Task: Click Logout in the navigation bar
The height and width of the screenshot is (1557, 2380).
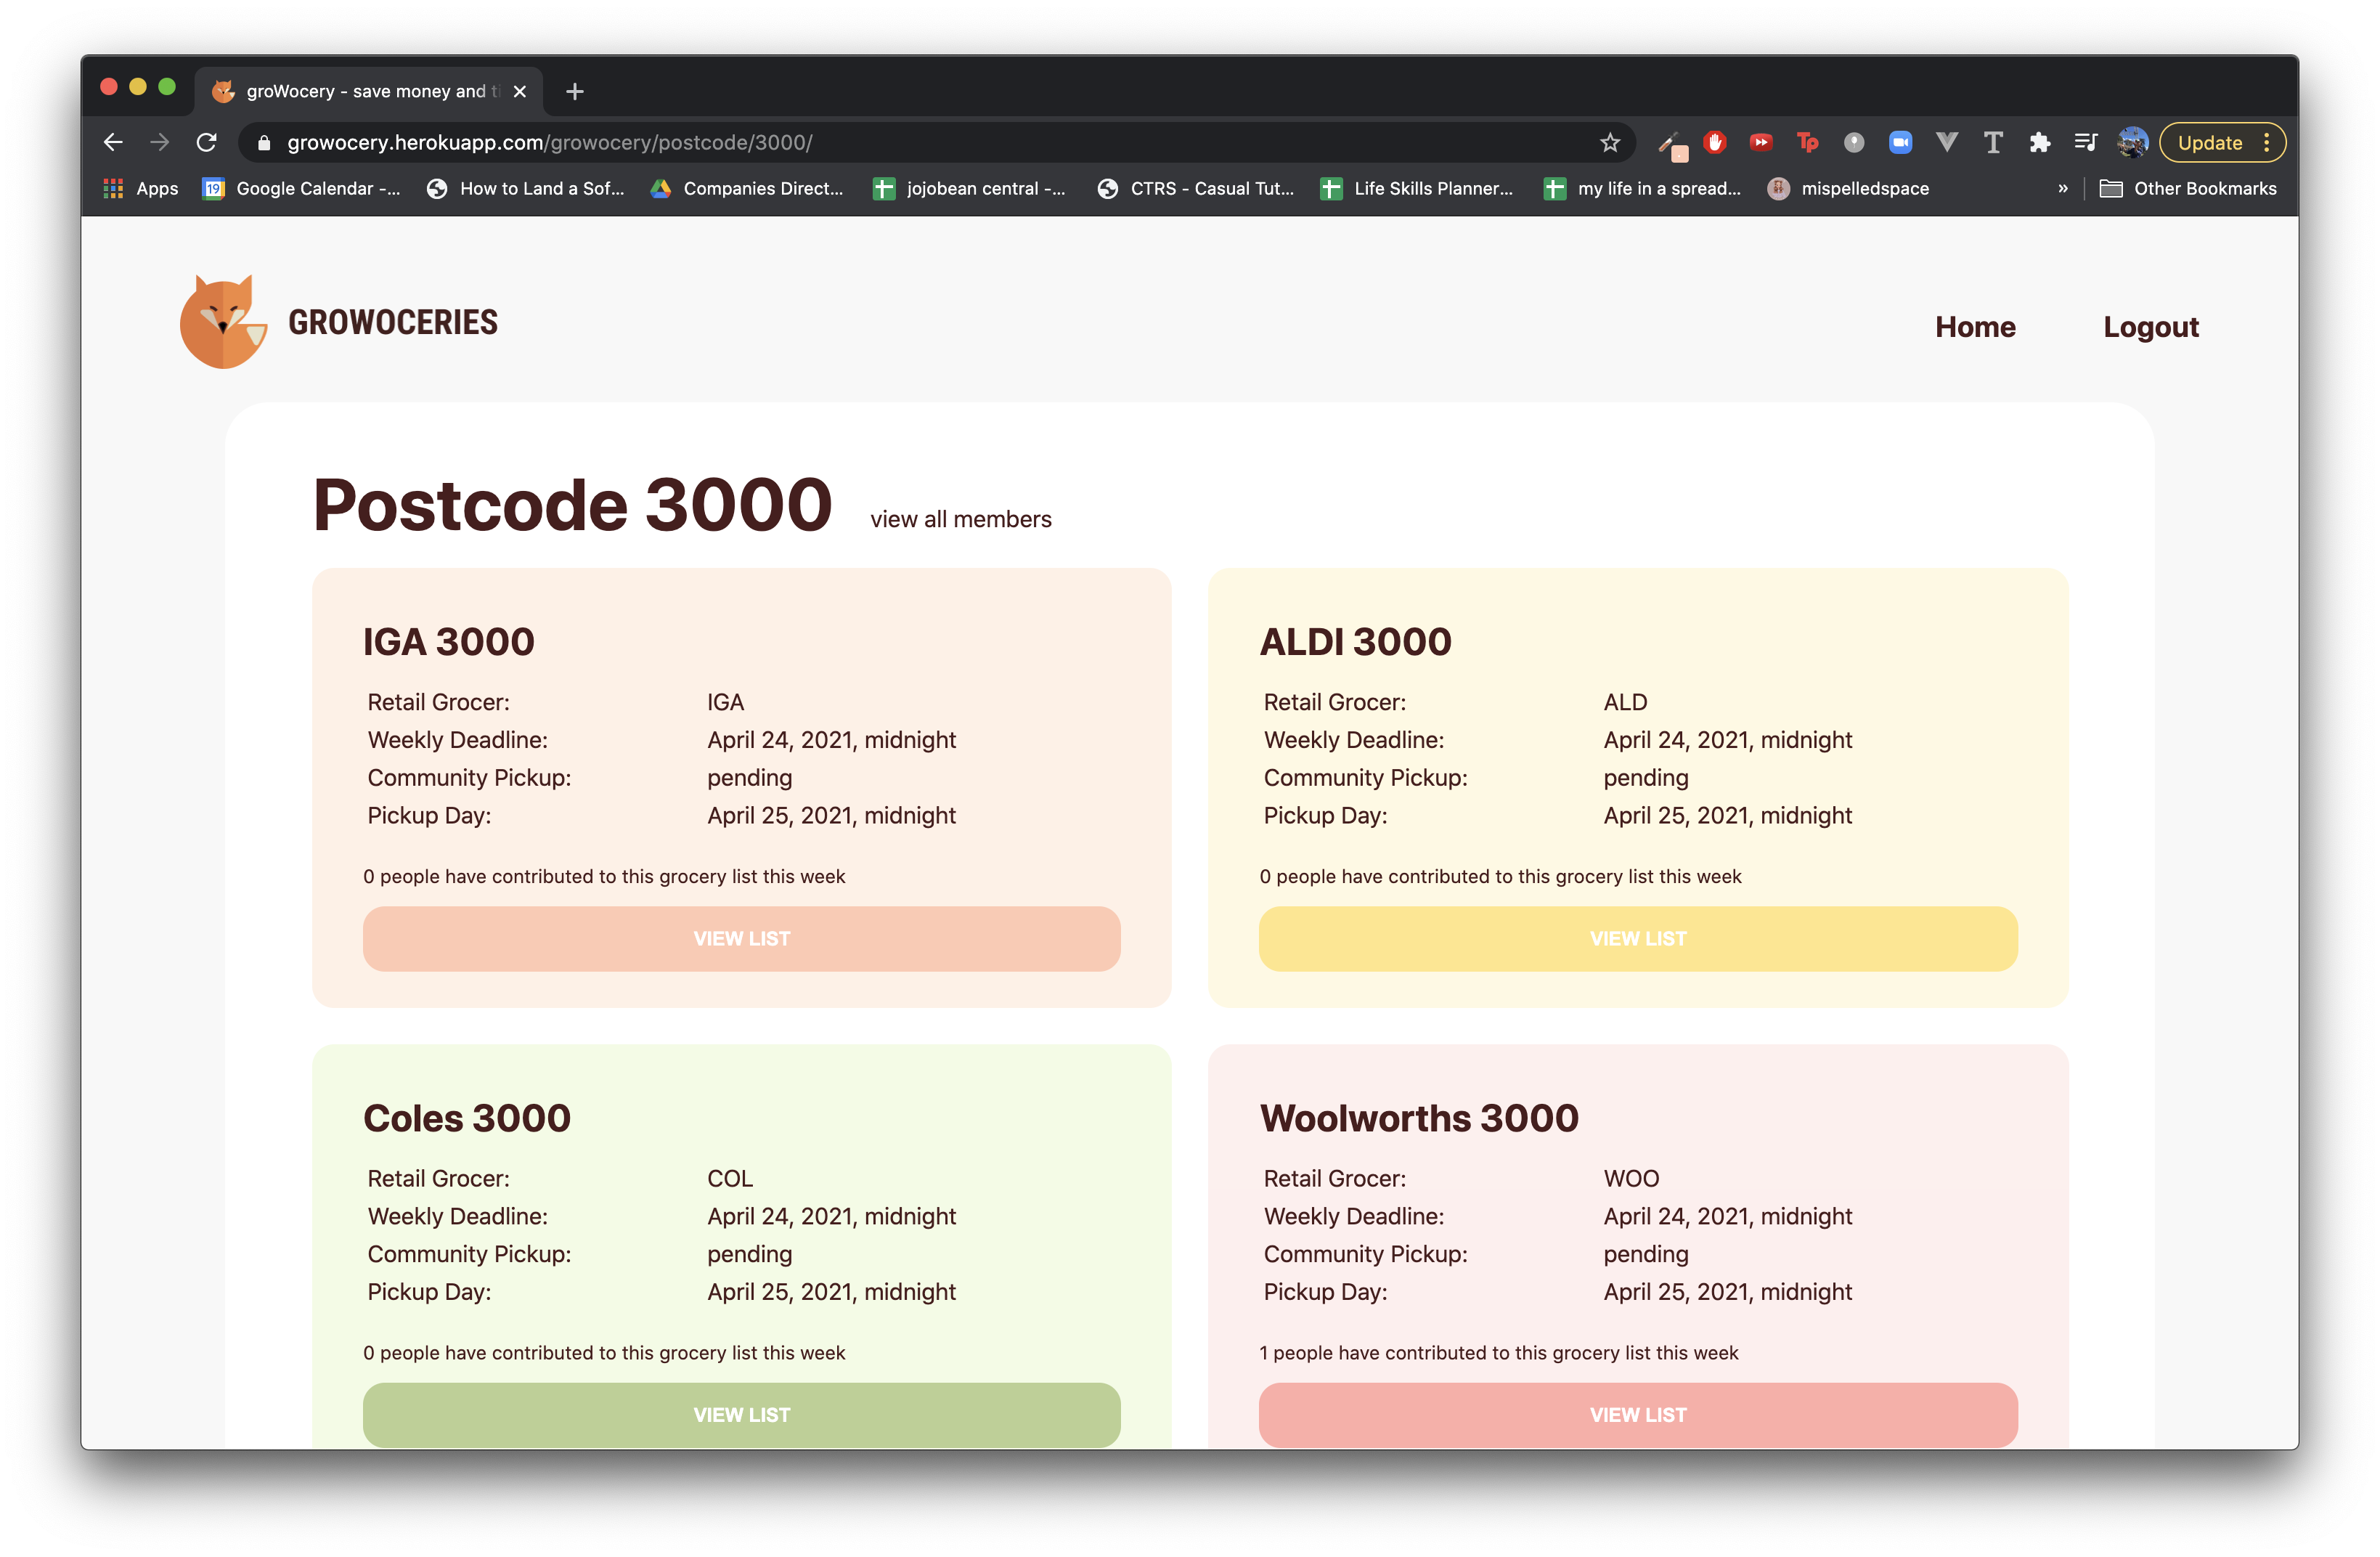Action: coord(2150,327)
